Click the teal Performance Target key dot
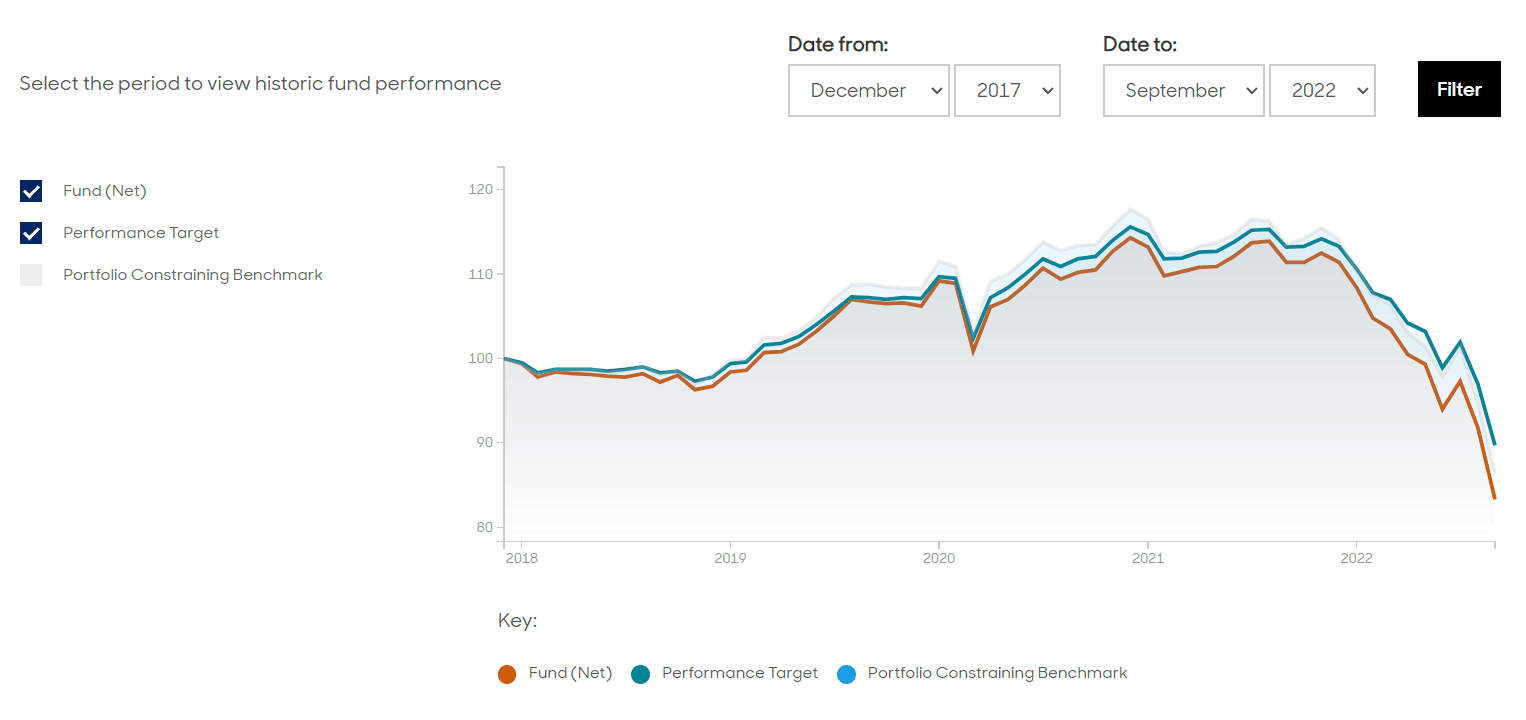1526x720 pixels. pyautogui.click(x=641, y=674)
